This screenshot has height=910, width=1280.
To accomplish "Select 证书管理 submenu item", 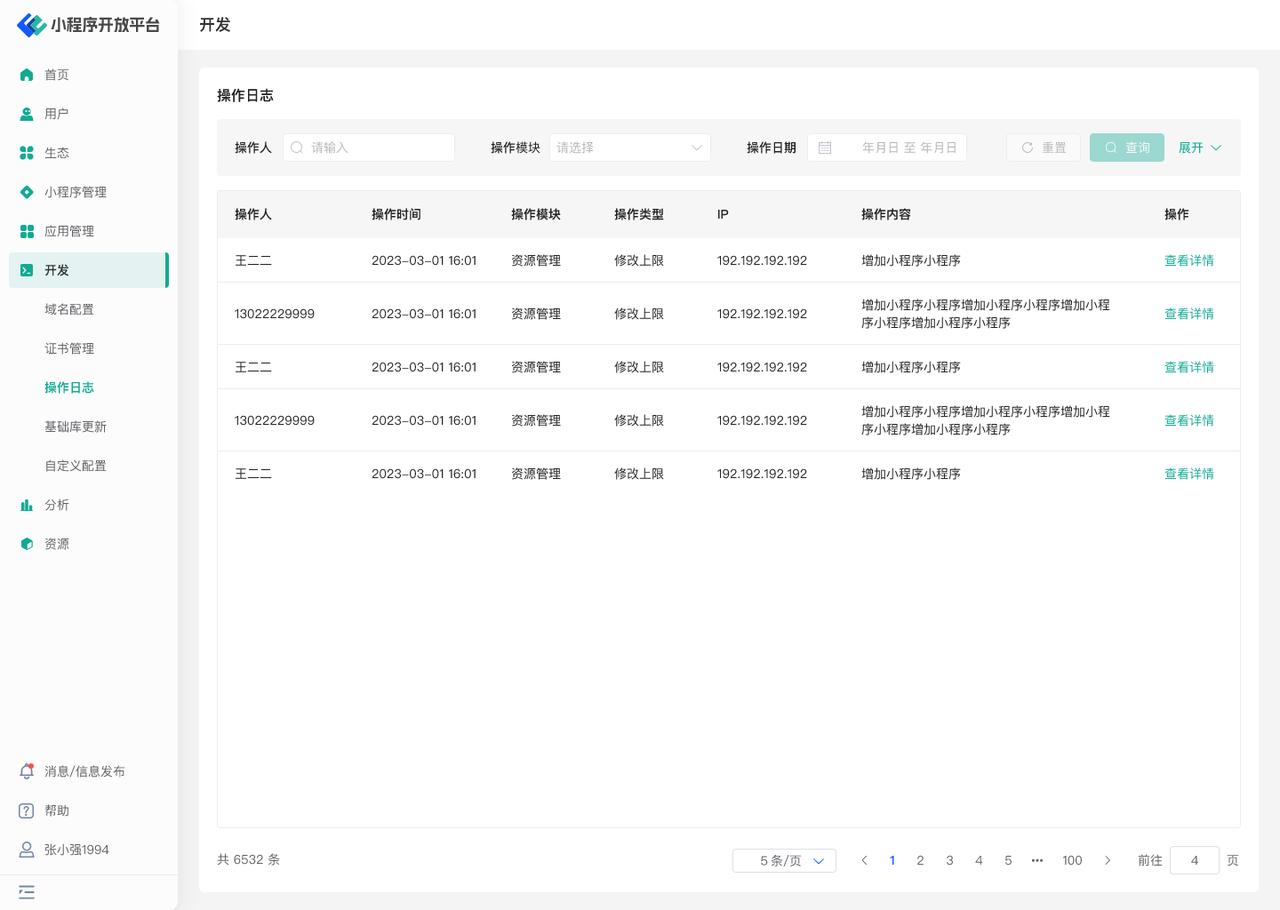I will click(69, 349).
